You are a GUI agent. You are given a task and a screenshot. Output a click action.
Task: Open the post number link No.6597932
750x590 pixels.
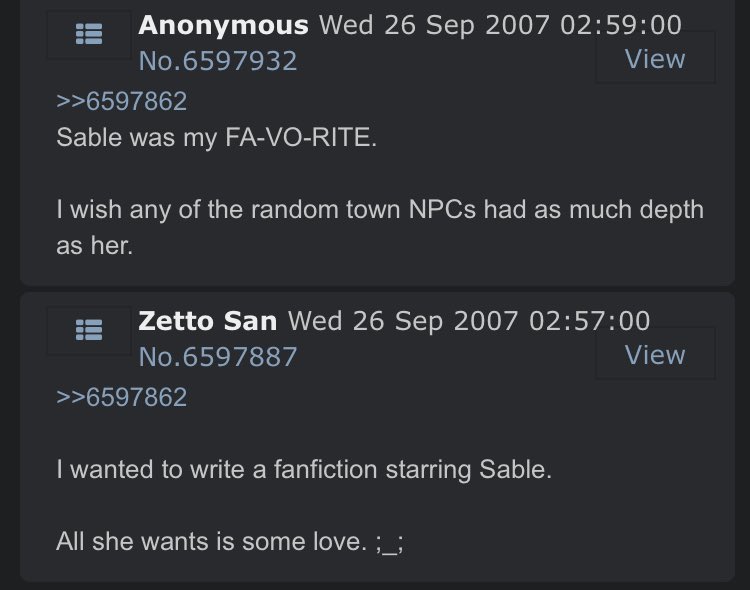point(218,61)
